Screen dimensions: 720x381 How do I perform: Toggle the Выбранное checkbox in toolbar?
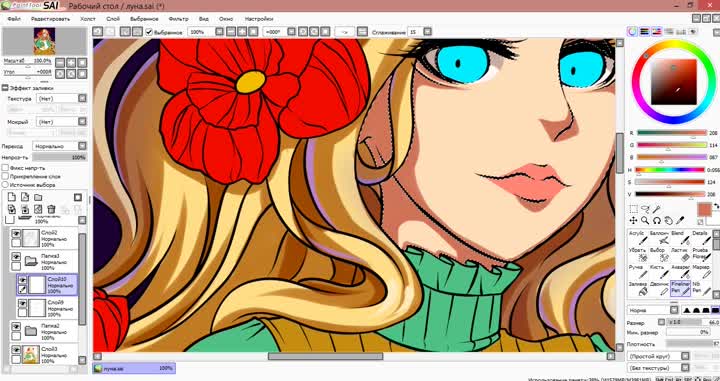coord(149,32)
